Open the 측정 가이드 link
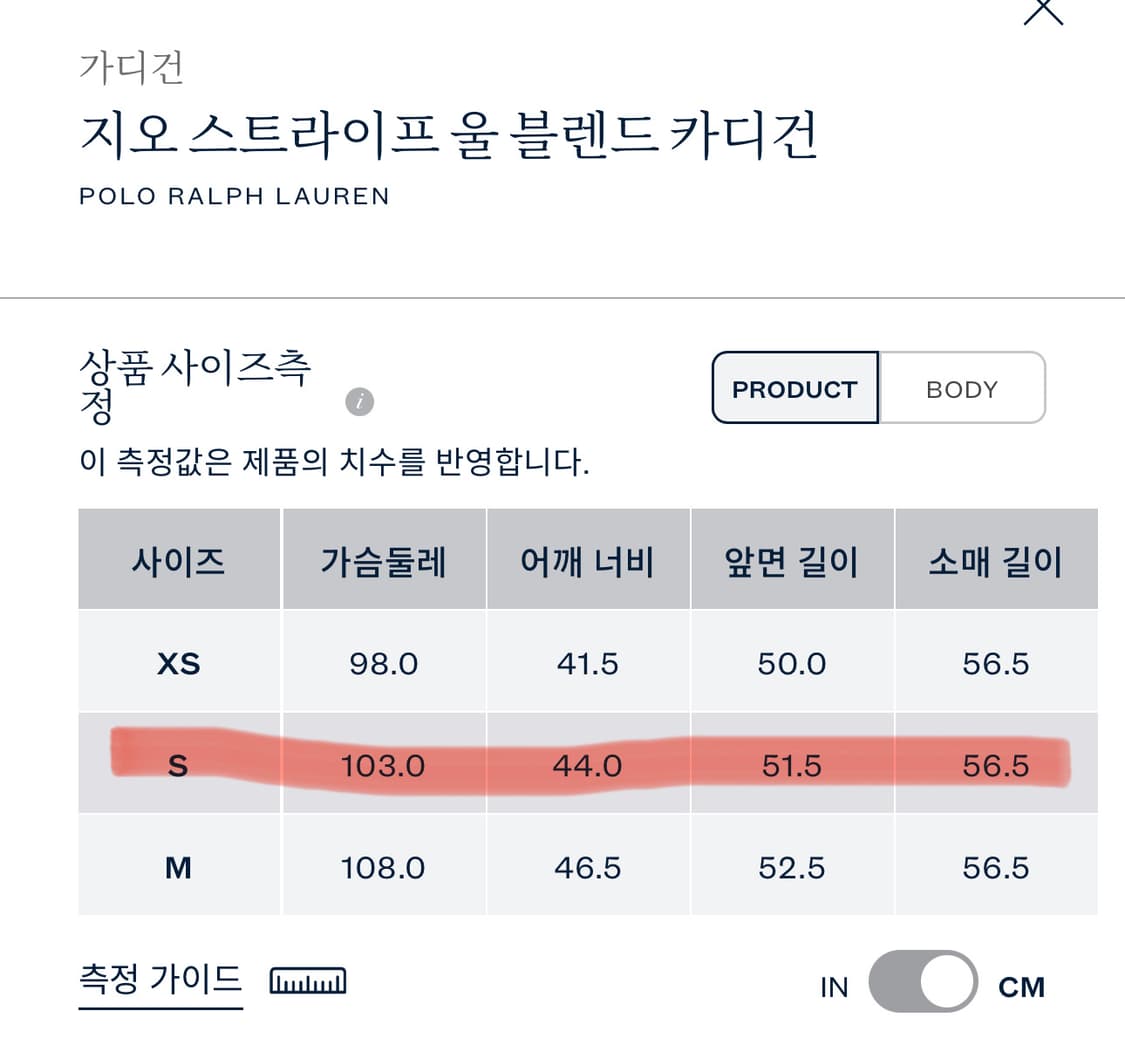Screen dimensions: 1125x1060 160,977
